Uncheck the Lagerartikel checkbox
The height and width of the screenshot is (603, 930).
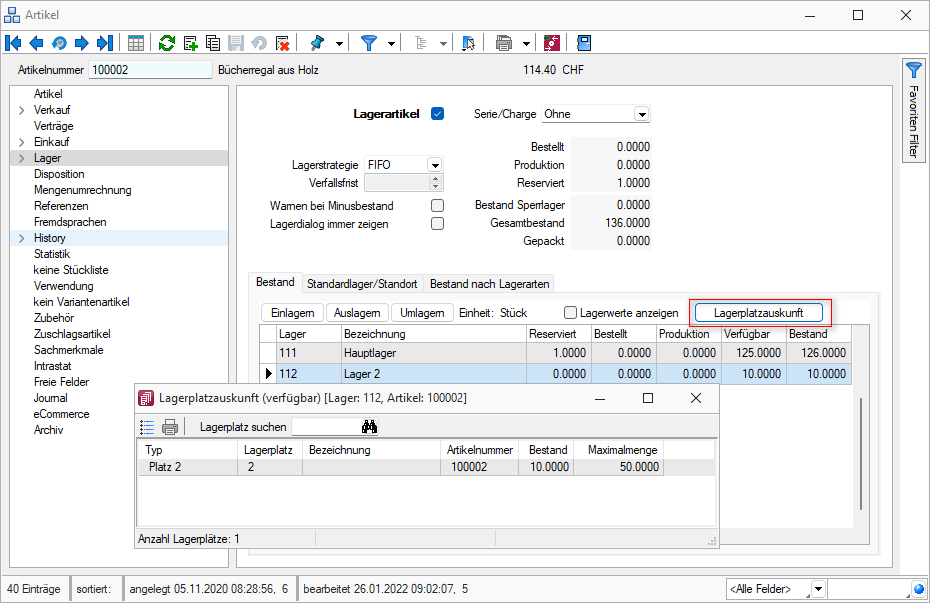tap(437, 114)
